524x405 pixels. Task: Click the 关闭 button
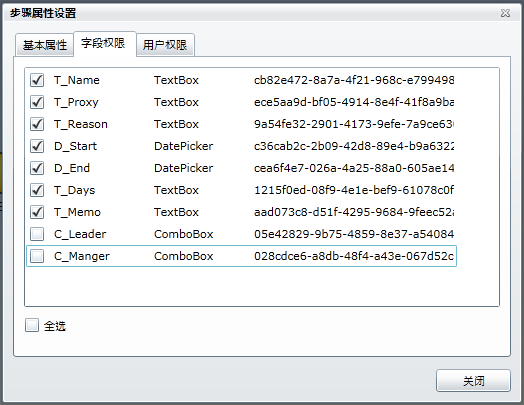(x=473, y=381)
